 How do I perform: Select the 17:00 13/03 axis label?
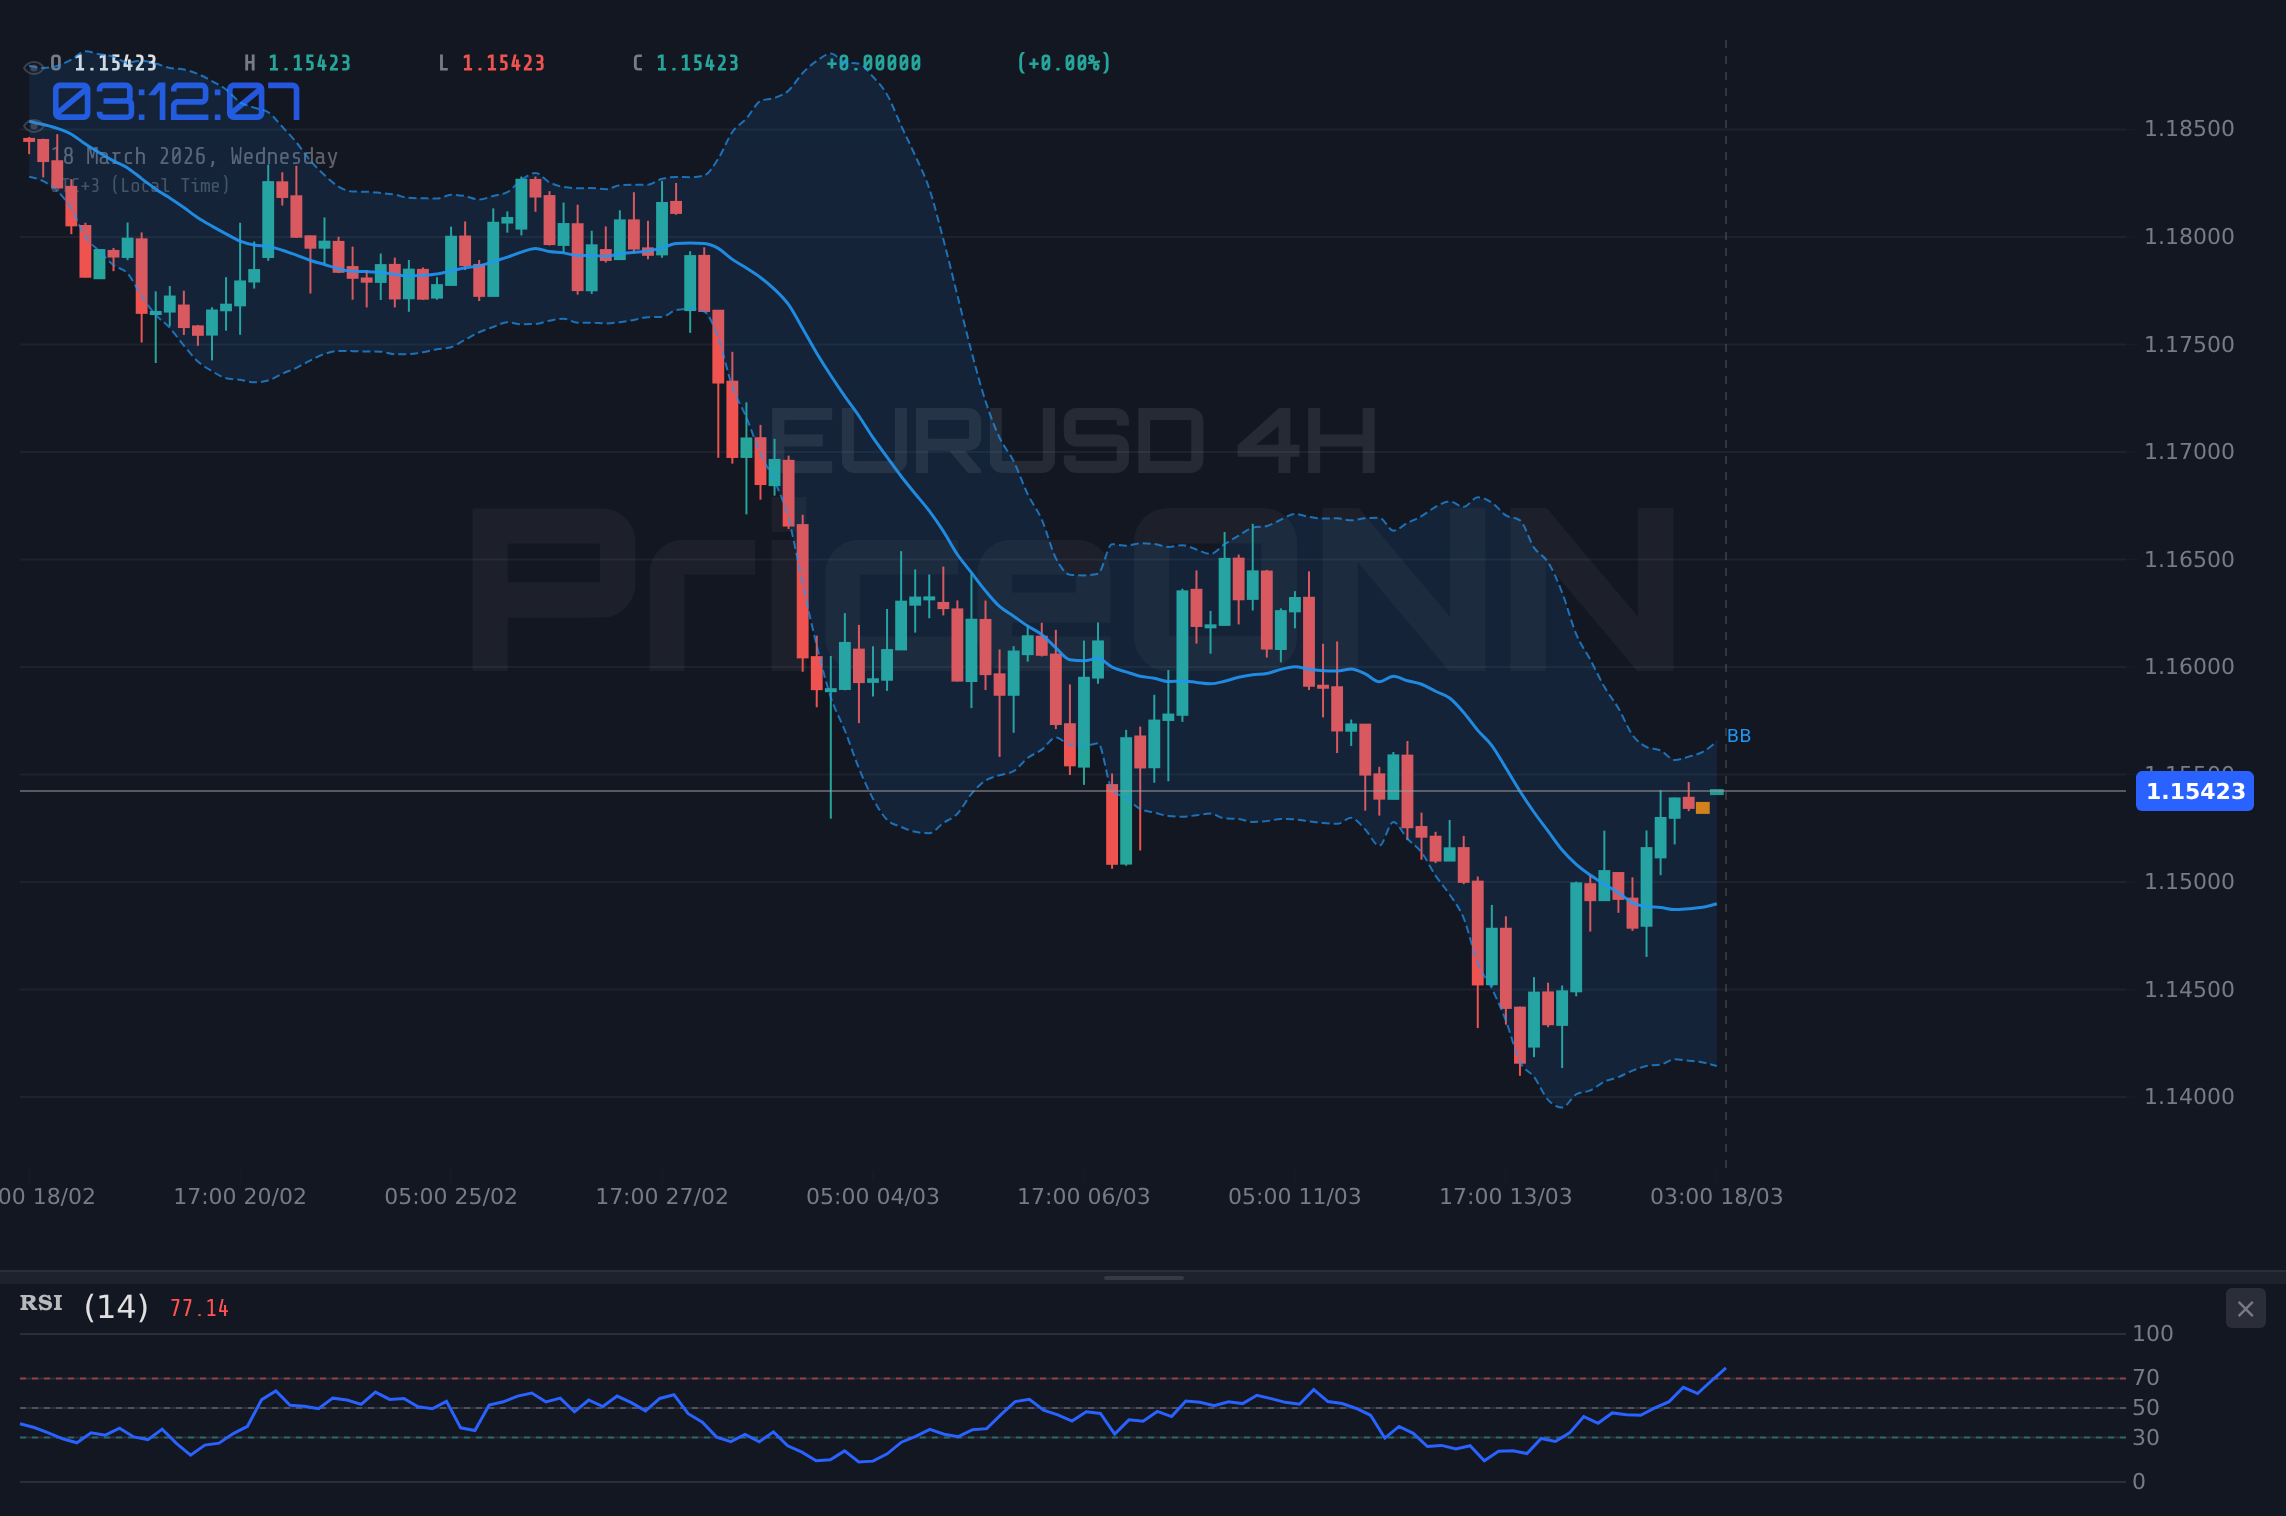[x=1508, y=1195]
